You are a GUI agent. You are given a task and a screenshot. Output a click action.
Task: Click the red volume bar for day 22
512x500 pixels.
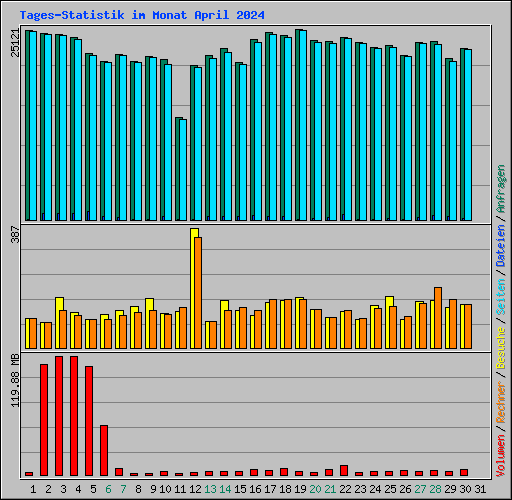344,470
